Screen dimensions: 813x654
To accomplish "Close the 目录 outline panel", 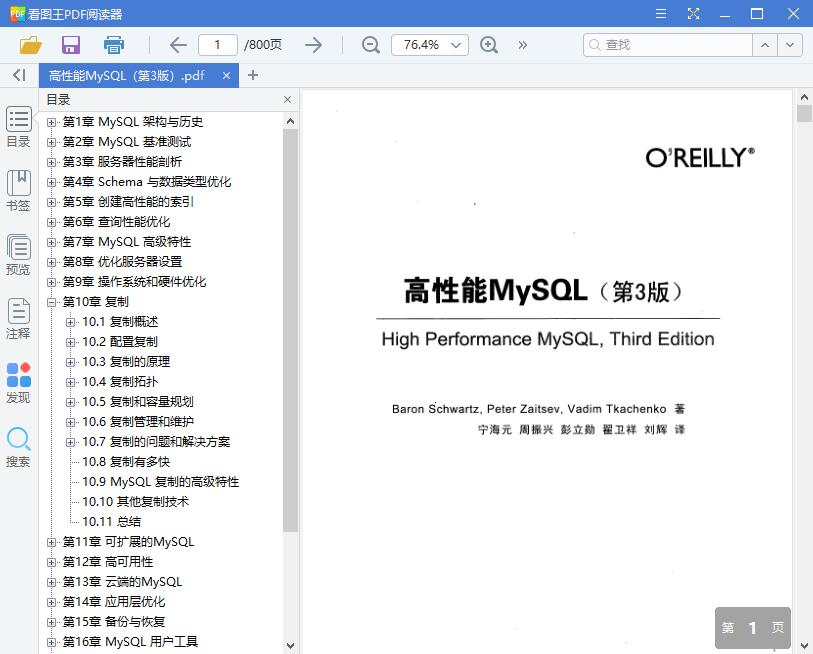I will coord(287,100).
